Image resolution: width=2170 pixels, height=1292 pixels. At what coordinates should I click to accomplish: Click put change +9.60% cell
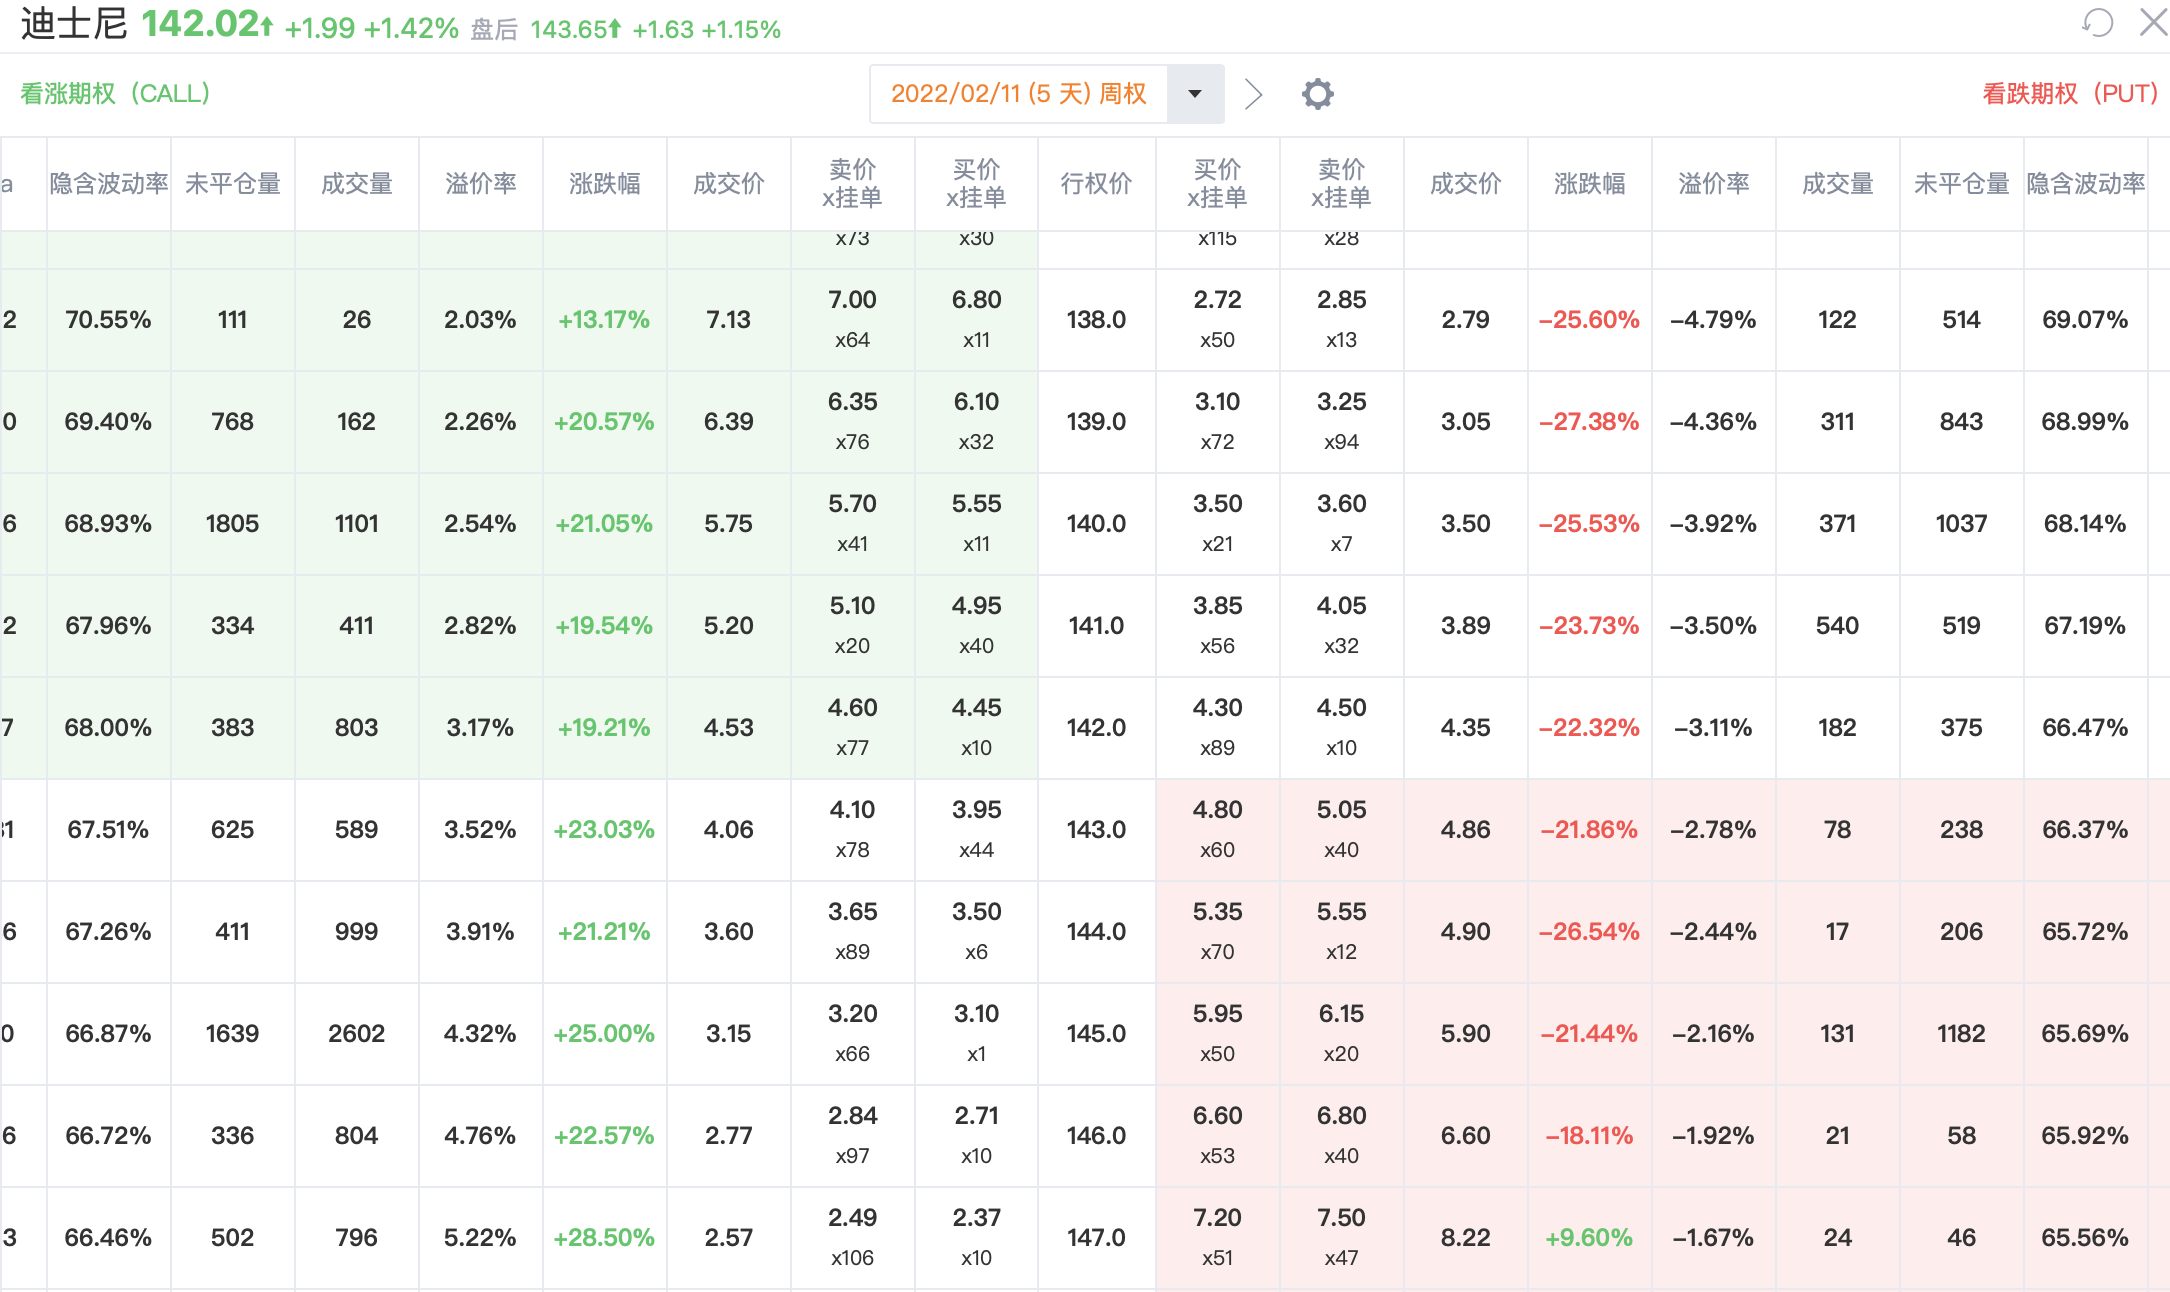[1589, 1238]
